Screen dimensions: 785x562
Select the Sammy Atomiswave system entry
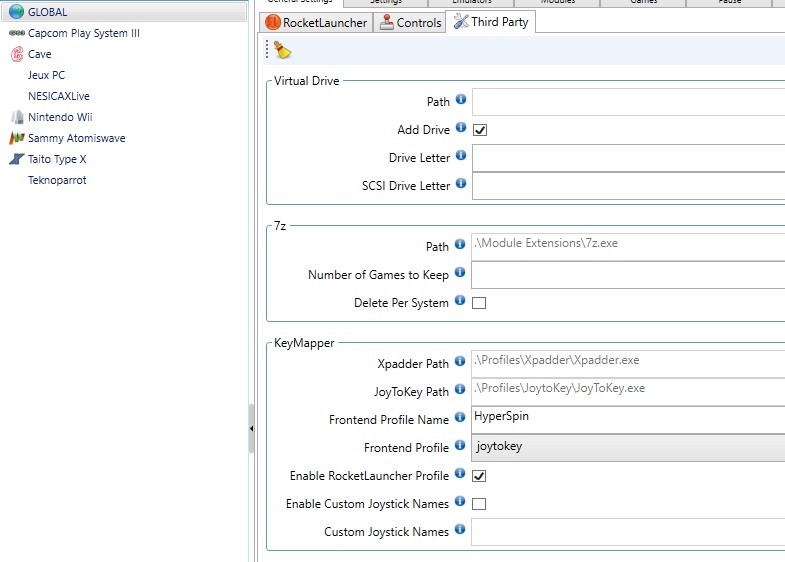coord(77,138)
